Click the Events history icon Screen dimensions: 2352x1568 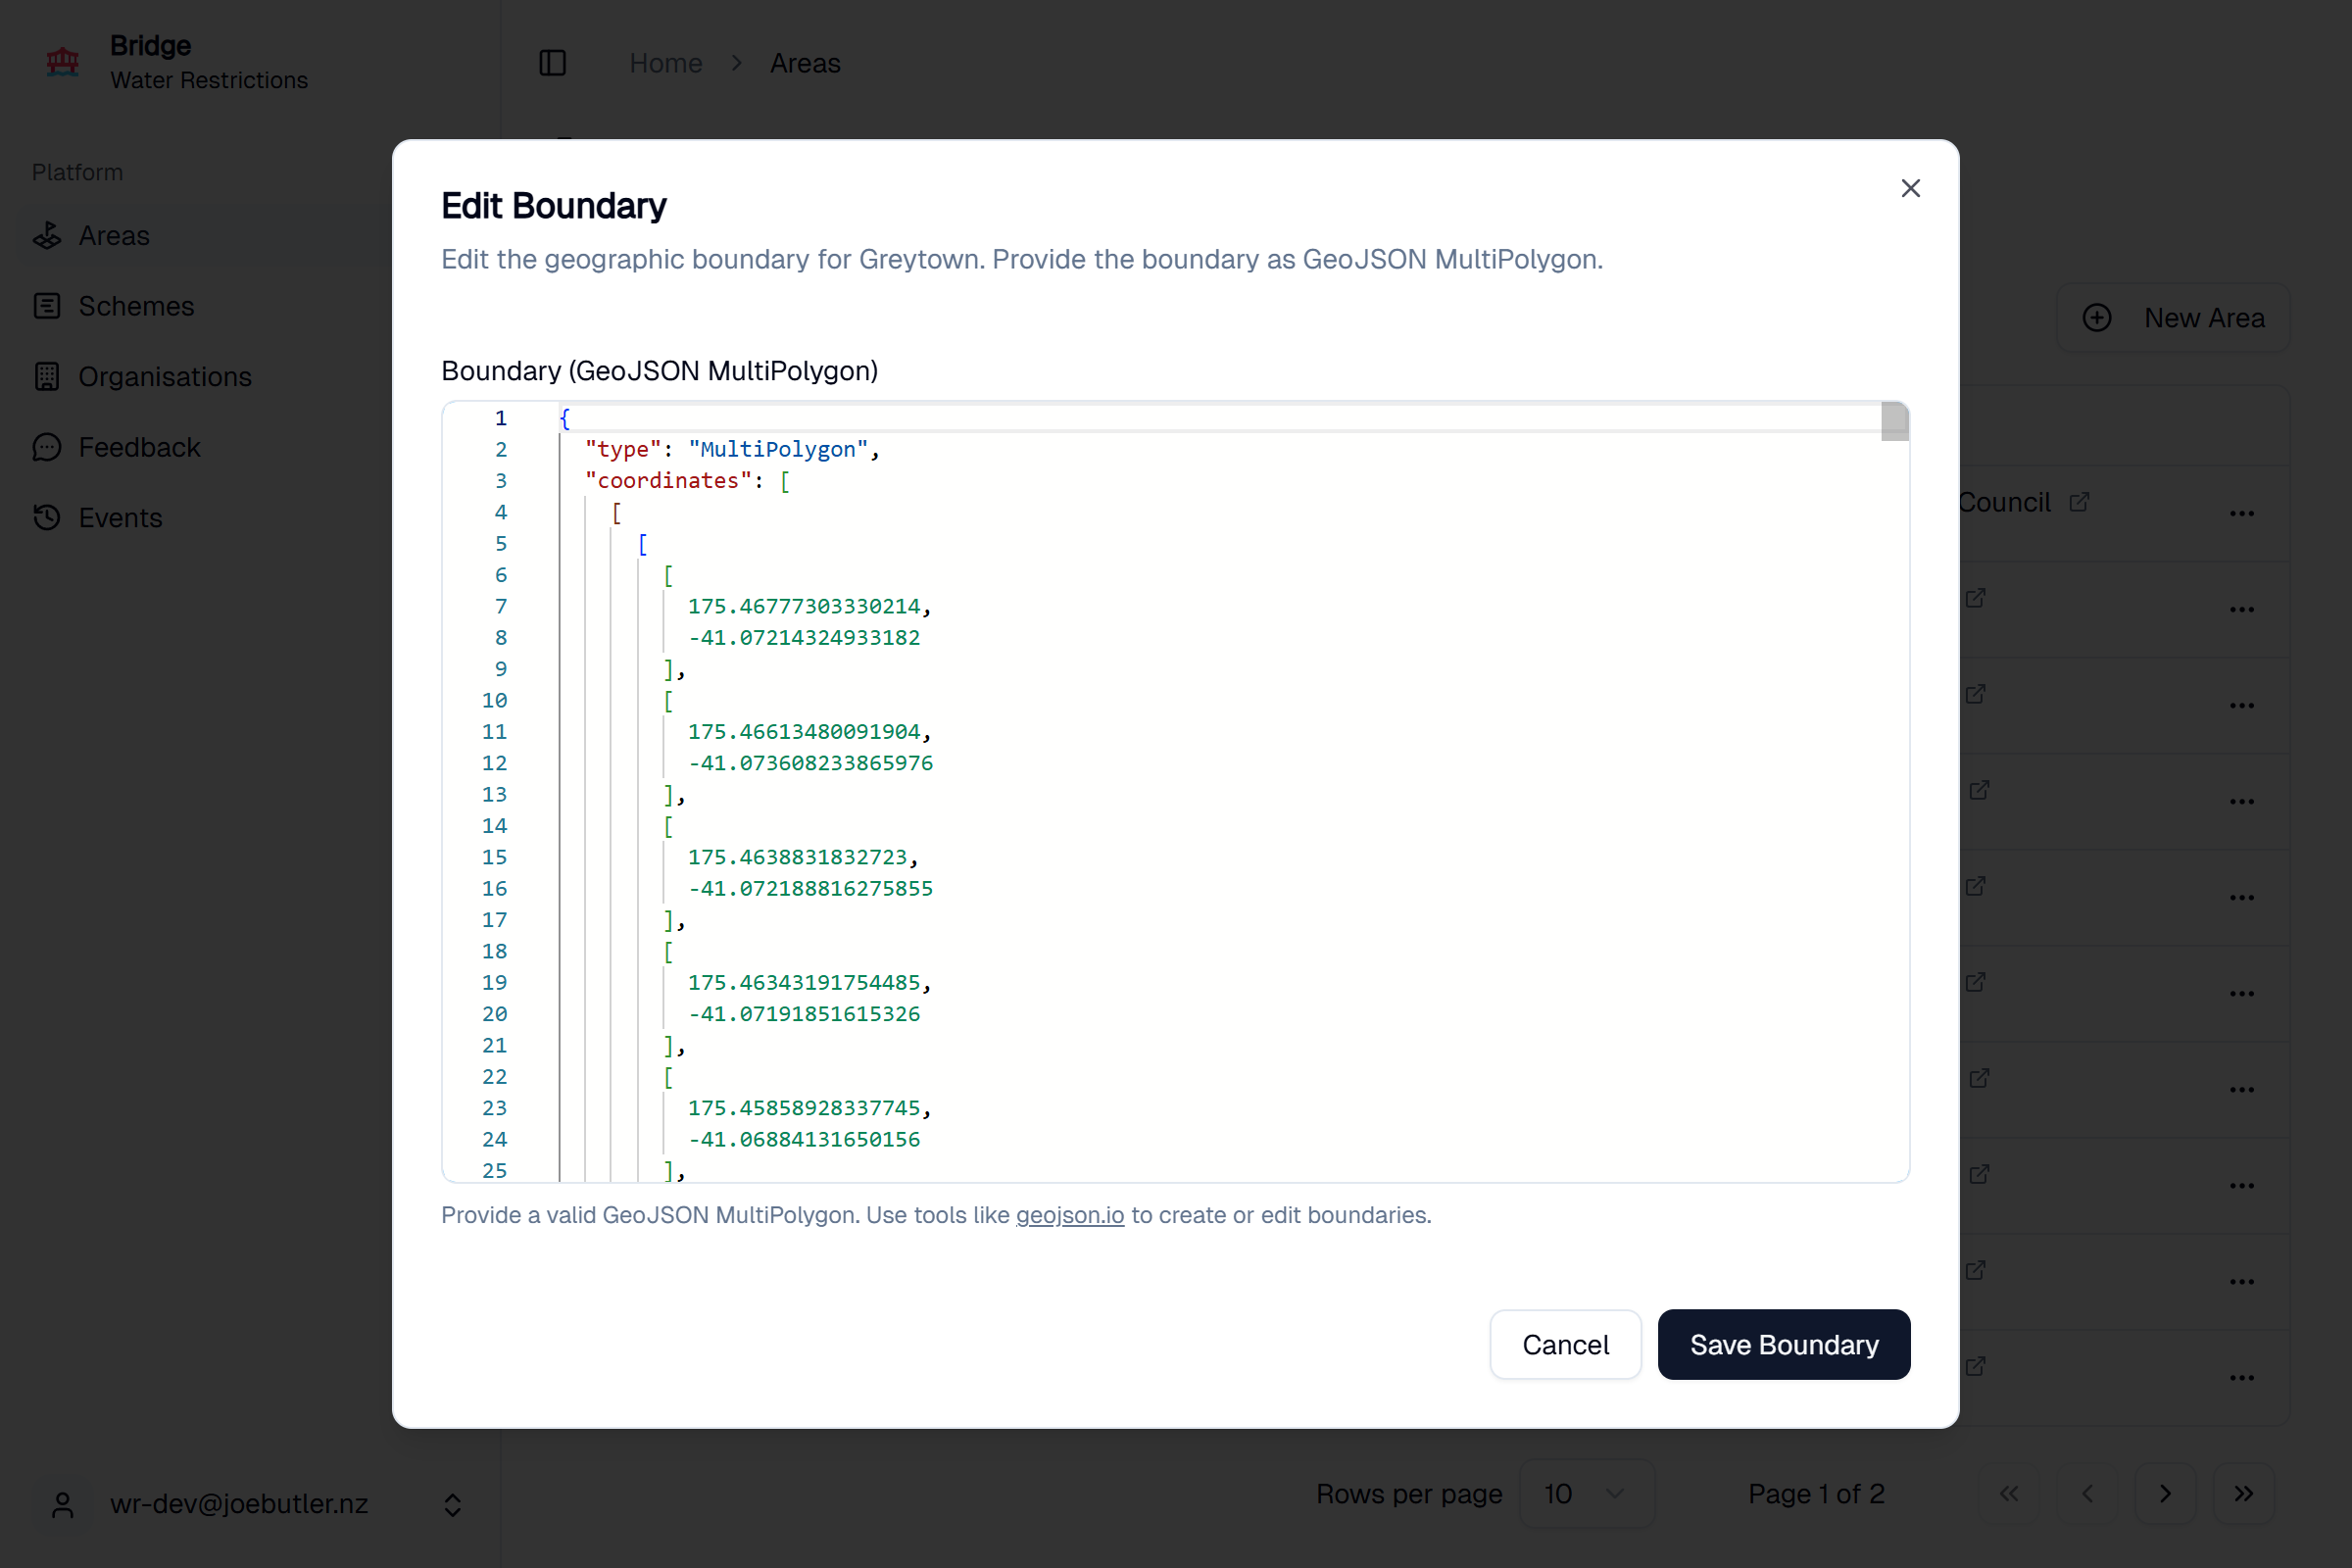tap(47, 518)
